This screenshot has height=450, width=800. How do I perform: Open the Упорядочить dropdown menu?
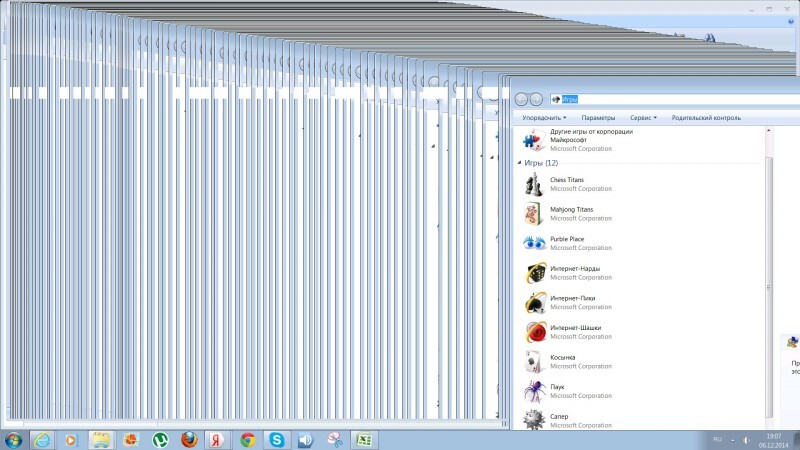[544, 118]
